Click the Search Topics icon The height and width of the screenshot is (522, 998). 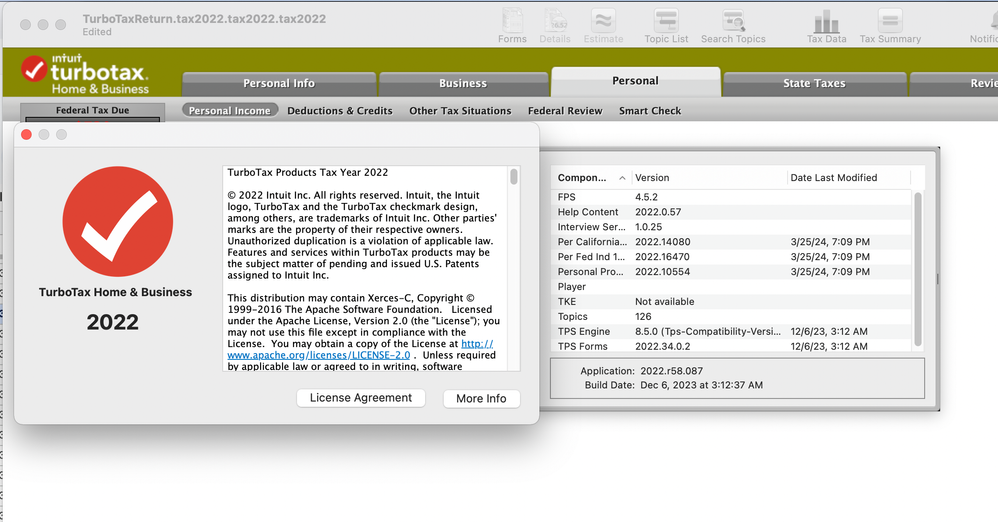pos(733,25)
